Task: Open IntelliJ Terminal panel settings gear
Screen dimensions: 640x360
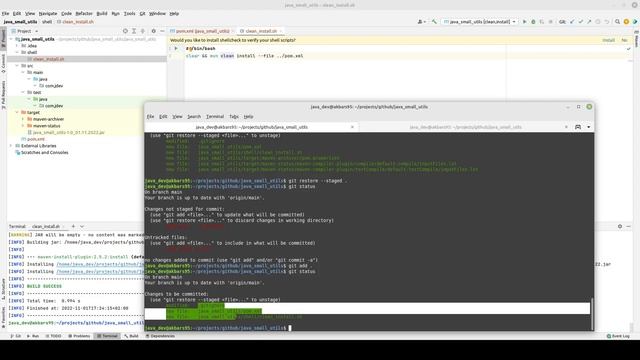Action: [x=620, y=226]
